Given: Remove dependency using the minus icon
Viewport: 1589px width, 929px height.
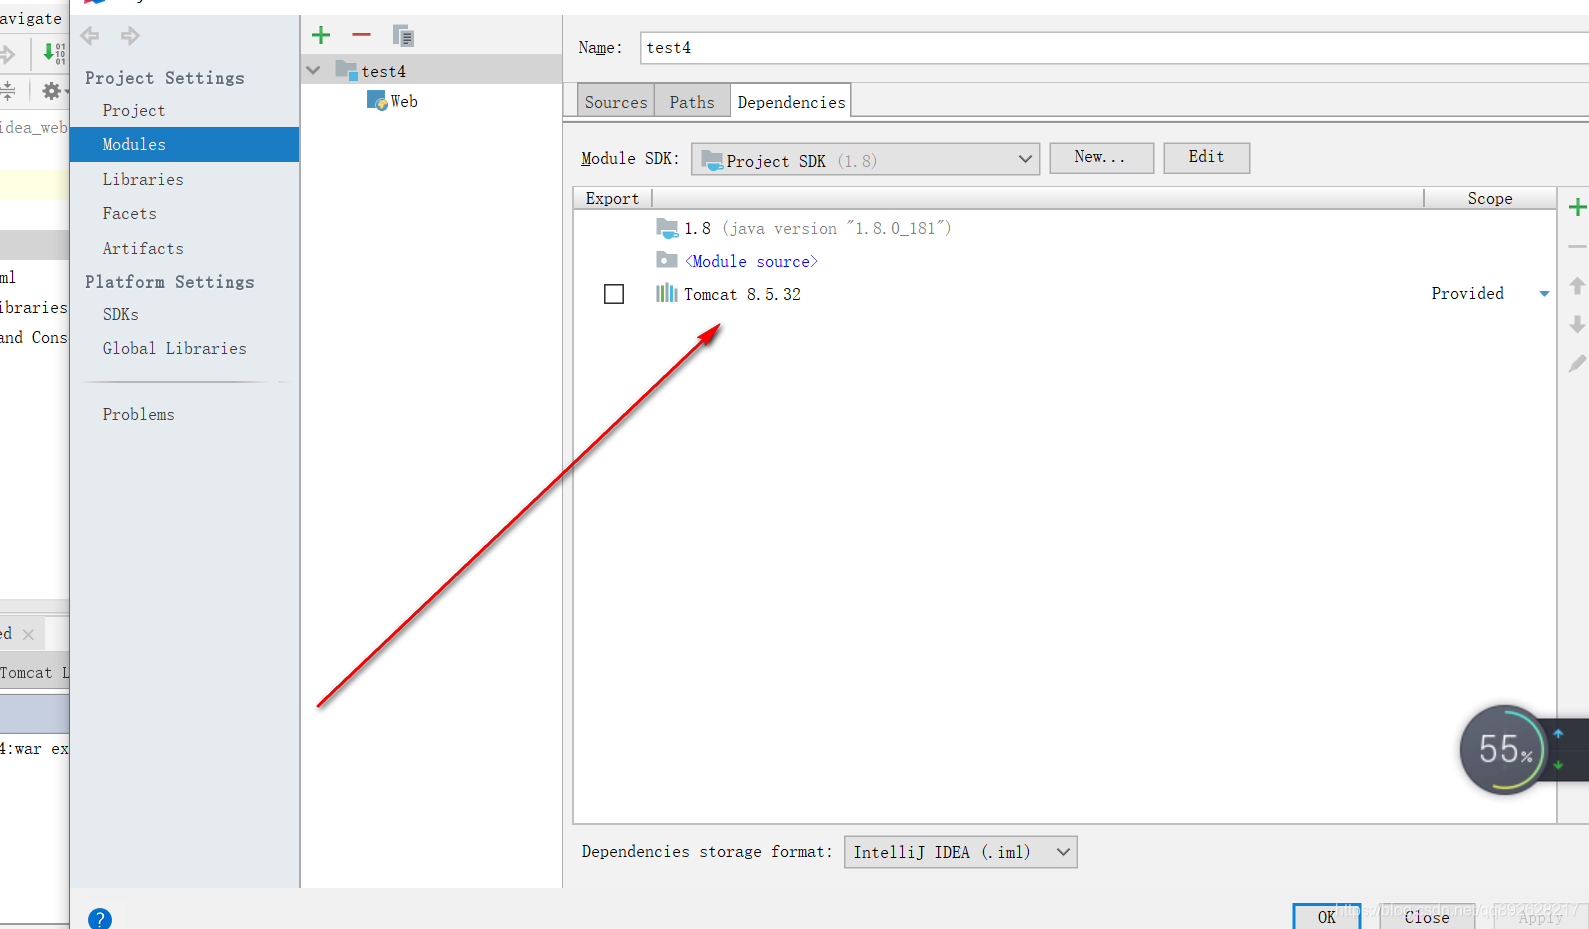Looking at the screenshot, I should point(1577,246).
